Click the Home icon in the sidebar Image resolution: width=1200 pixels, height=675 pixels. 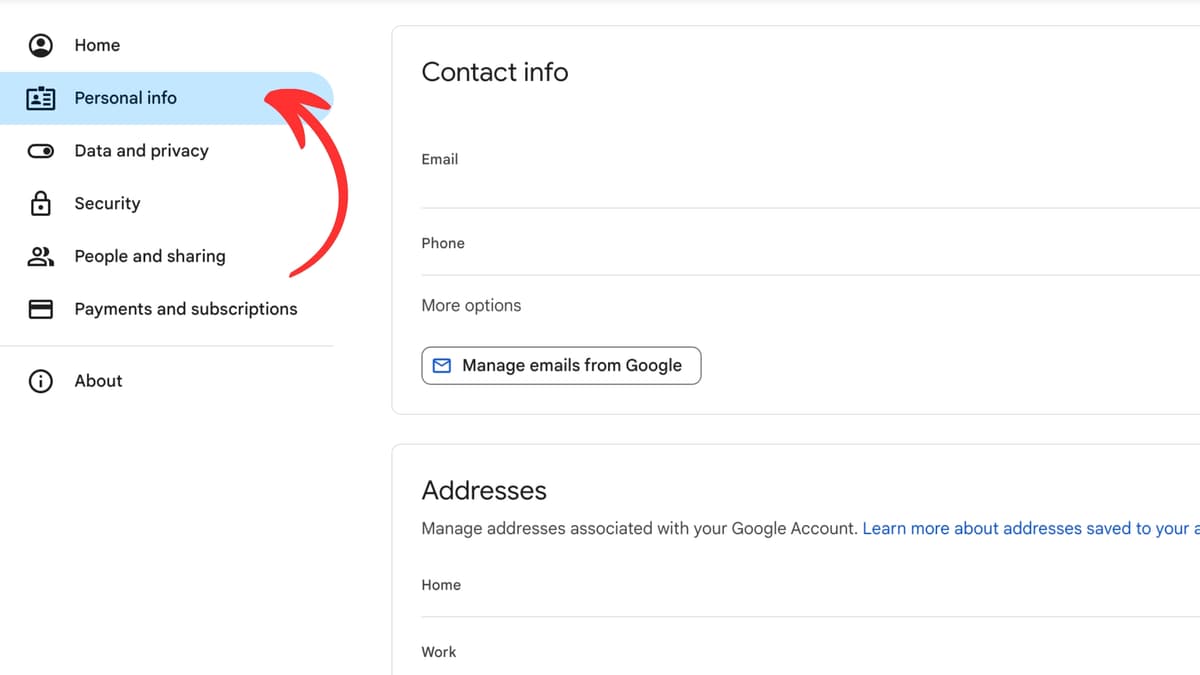(x=40, y=45)
